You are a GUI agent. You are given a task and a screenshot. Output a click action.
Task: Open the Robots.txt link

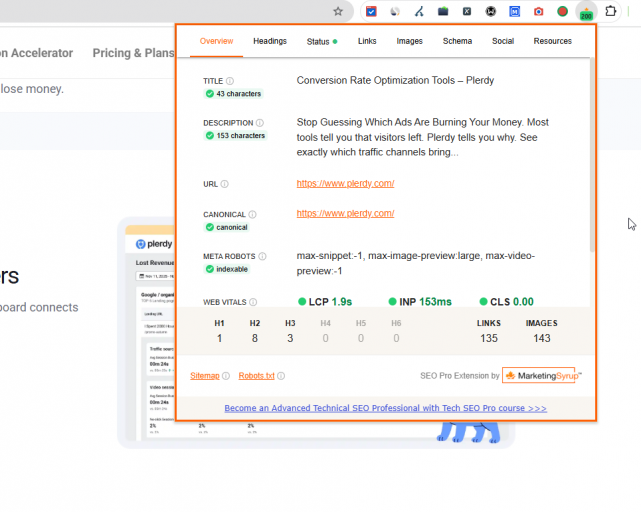click(256, 375)
